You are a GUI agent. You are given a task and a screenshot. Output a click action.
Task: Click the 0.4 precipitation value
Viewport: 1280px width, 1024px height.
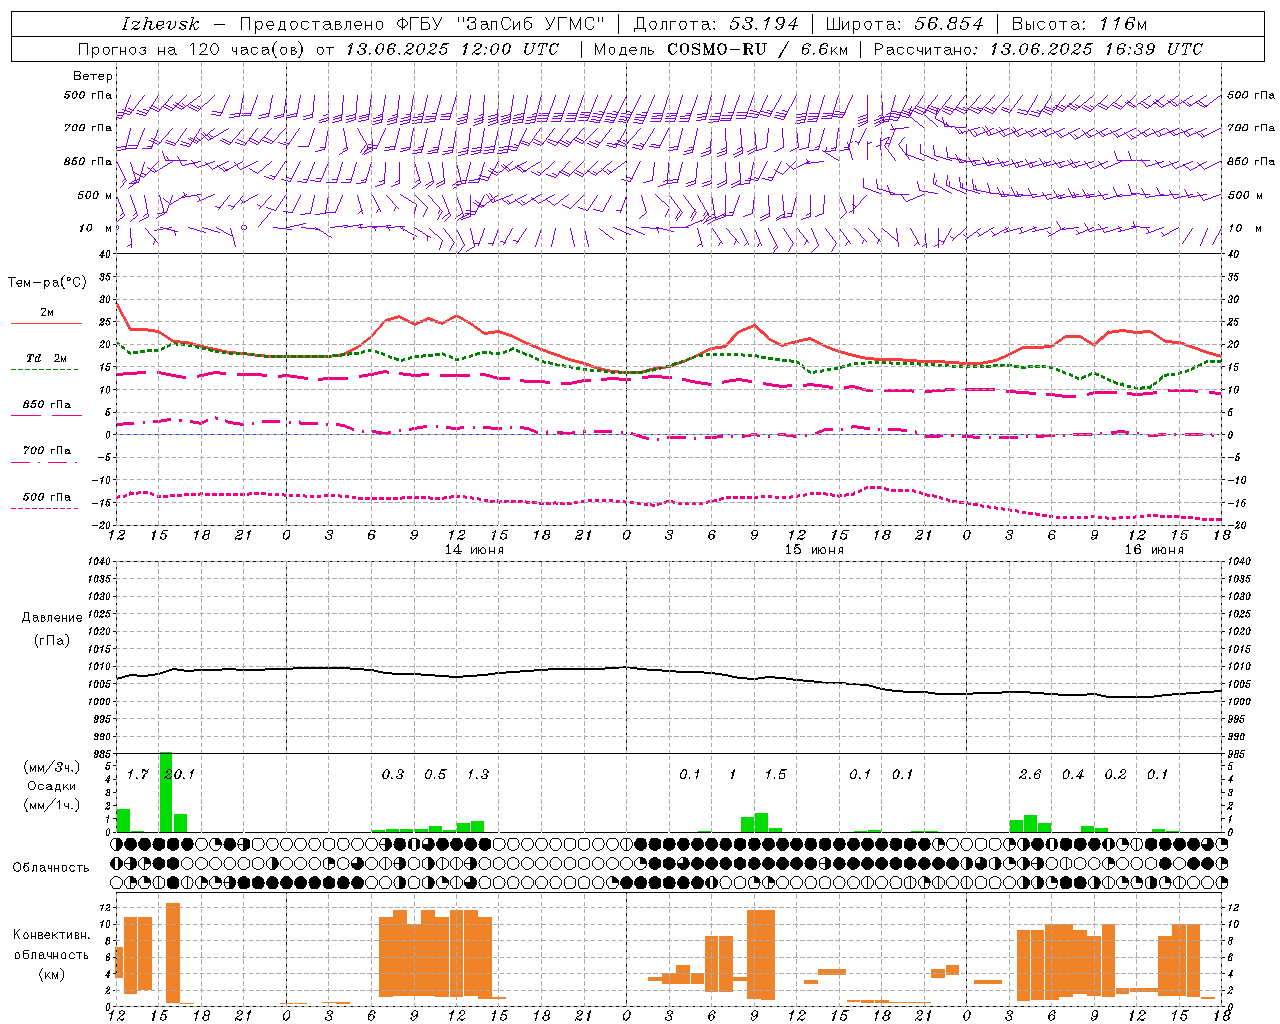click(1073, 774)
